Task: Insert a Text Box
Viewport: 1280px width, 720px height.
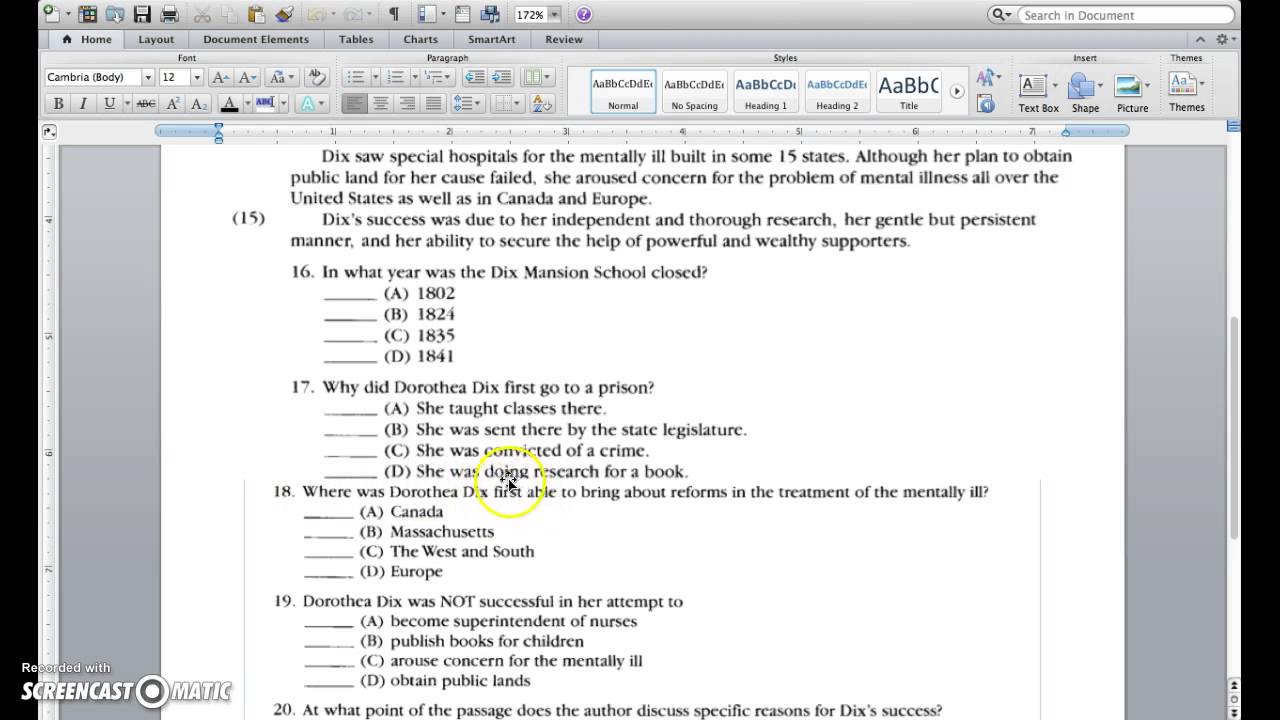Action: [1038, 93]
